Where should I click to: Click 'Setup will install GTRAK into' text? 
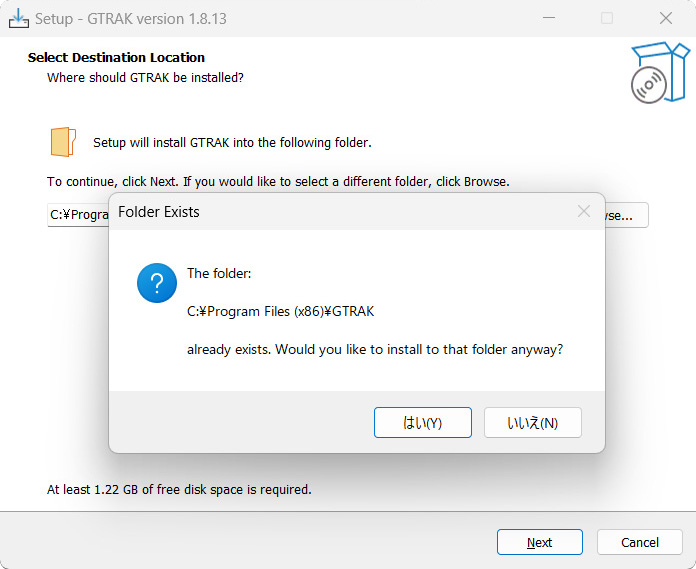tap(232, 142)
